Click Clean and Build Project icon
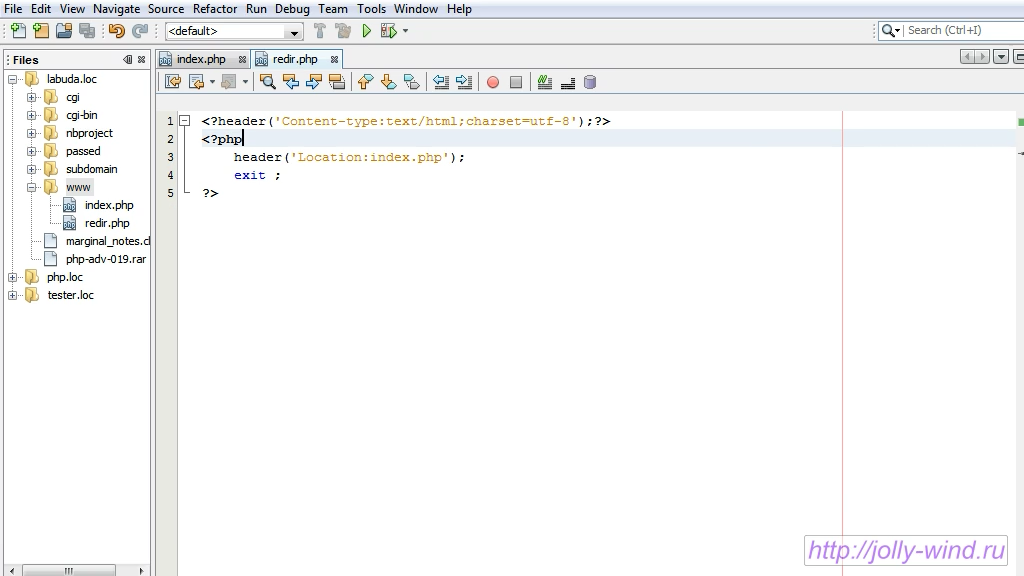Image resolution: width=1024 pixels, height=576 pixels. 342,31
